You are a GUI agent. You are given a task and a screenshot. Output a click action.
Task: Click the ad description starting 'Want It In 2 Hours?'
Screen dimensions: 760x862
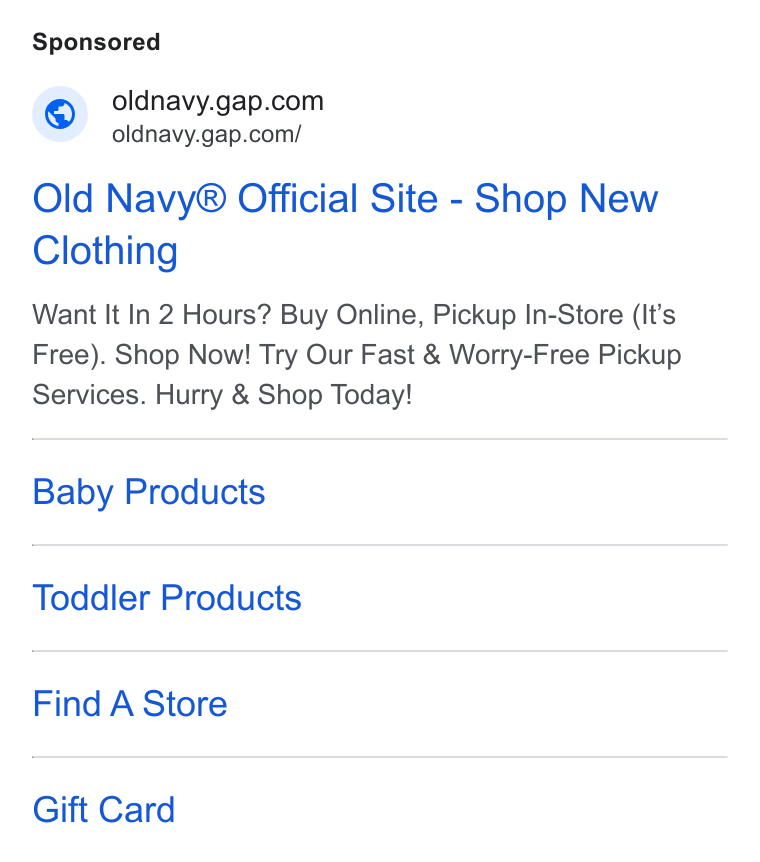tap(357, 355)
